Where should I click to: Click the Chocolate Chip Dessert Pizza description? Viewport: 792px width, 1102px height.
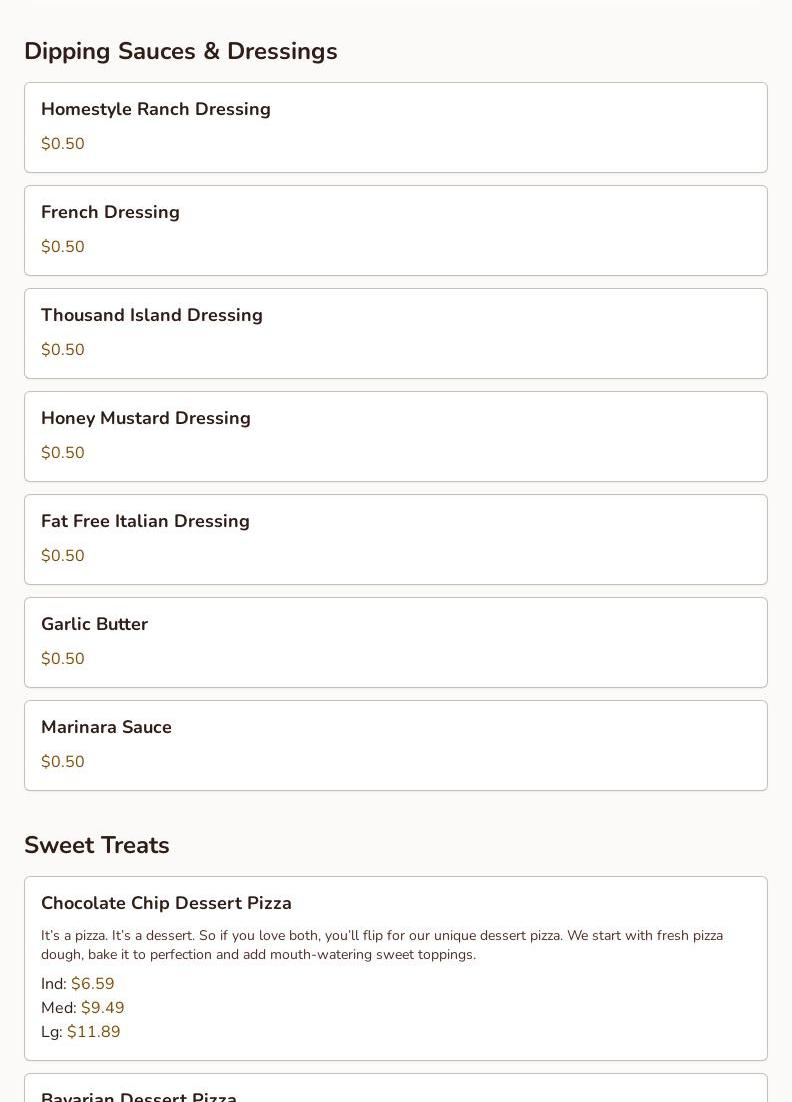point(382,945)
